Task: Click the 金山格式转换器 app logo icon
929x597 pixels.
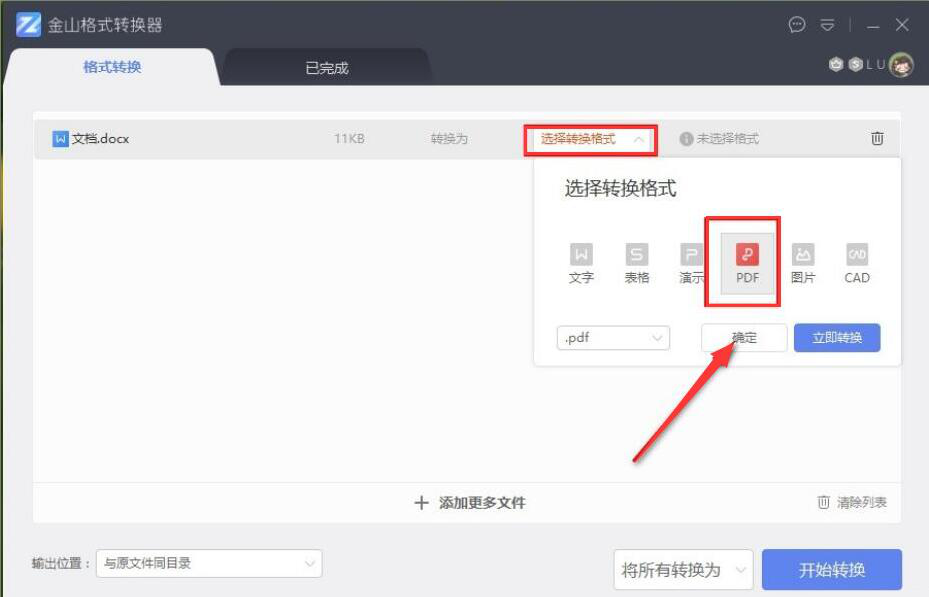Action: tap(28, 25)
